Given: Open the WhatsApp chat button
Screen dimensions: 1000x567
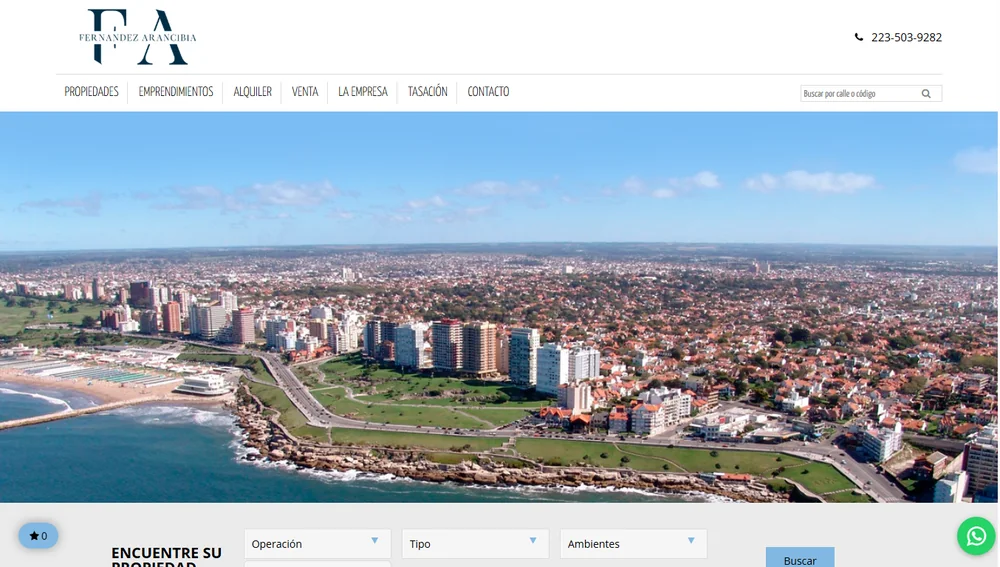Looking at the screenshot, I should pos(975,536).
